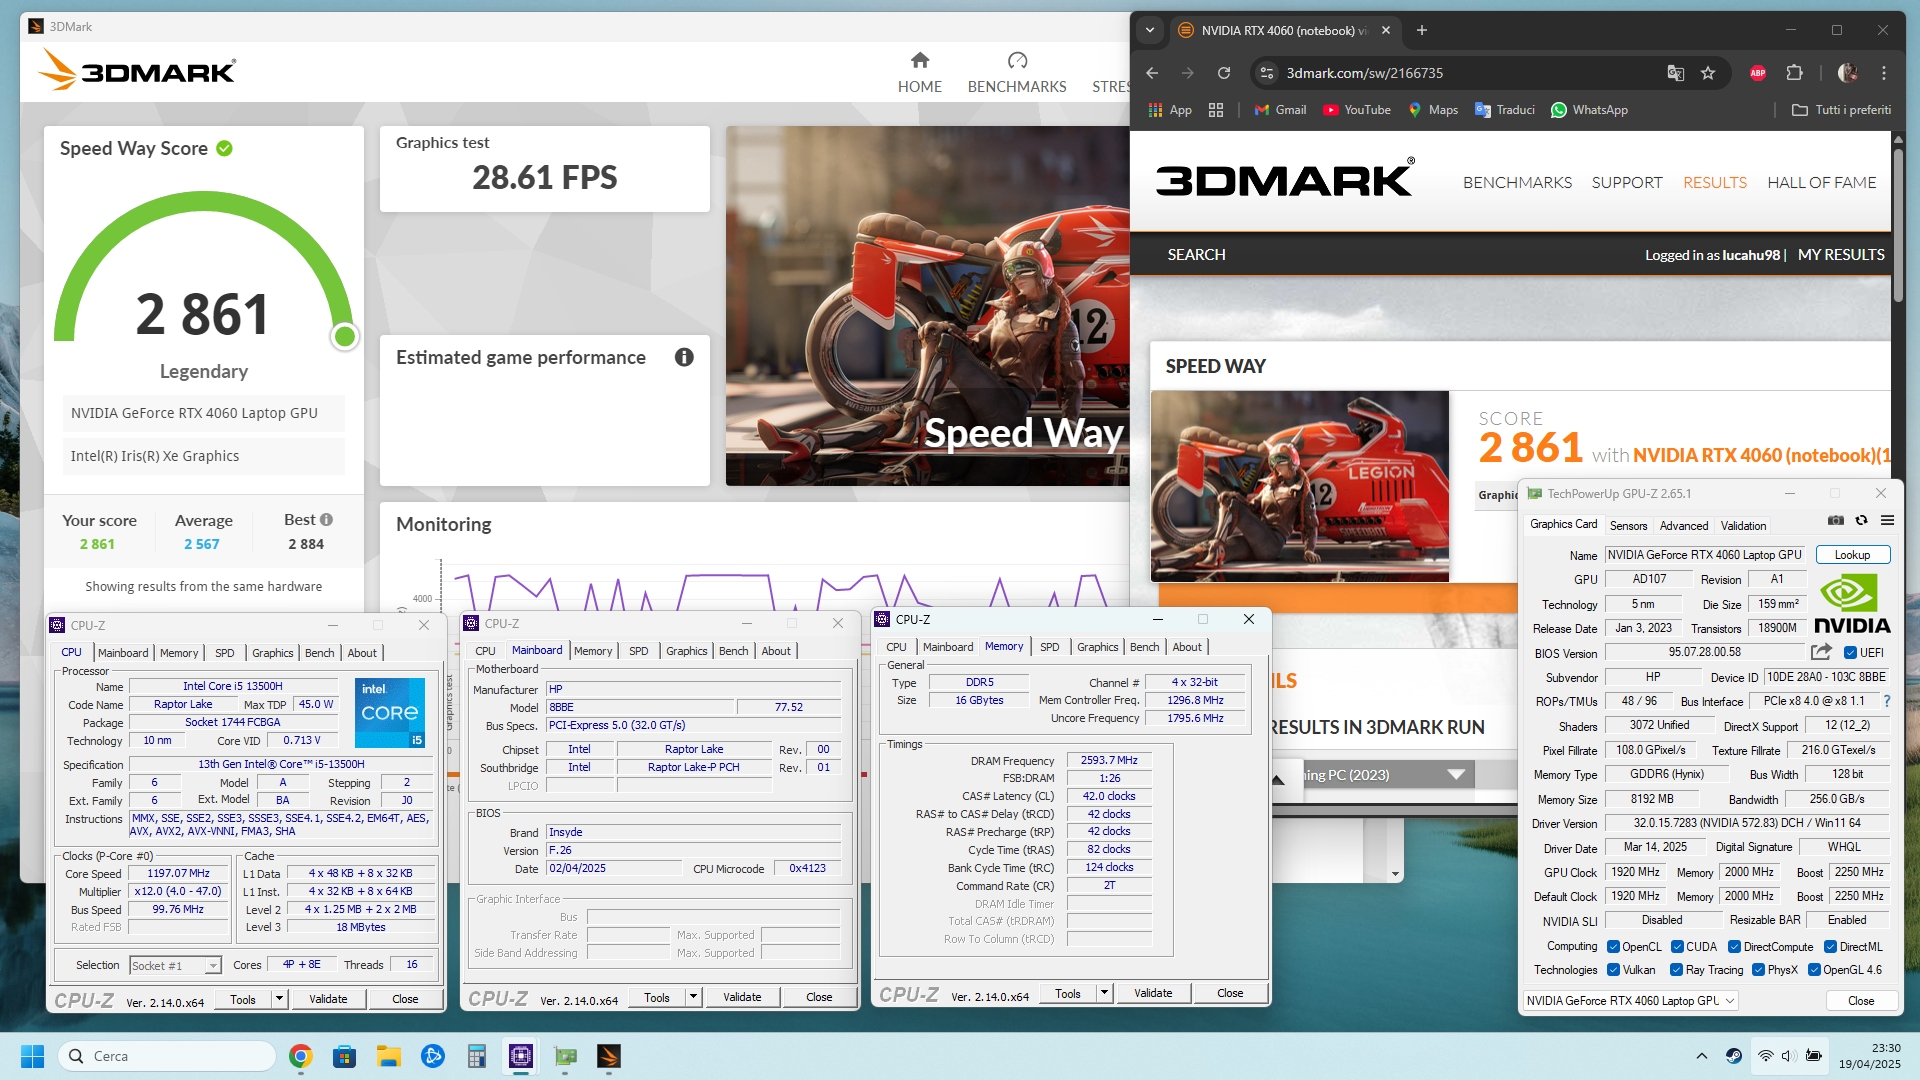The image size is (1920, 1080).
Task: Open the ABP extension icon
Action: [1758, 73]
